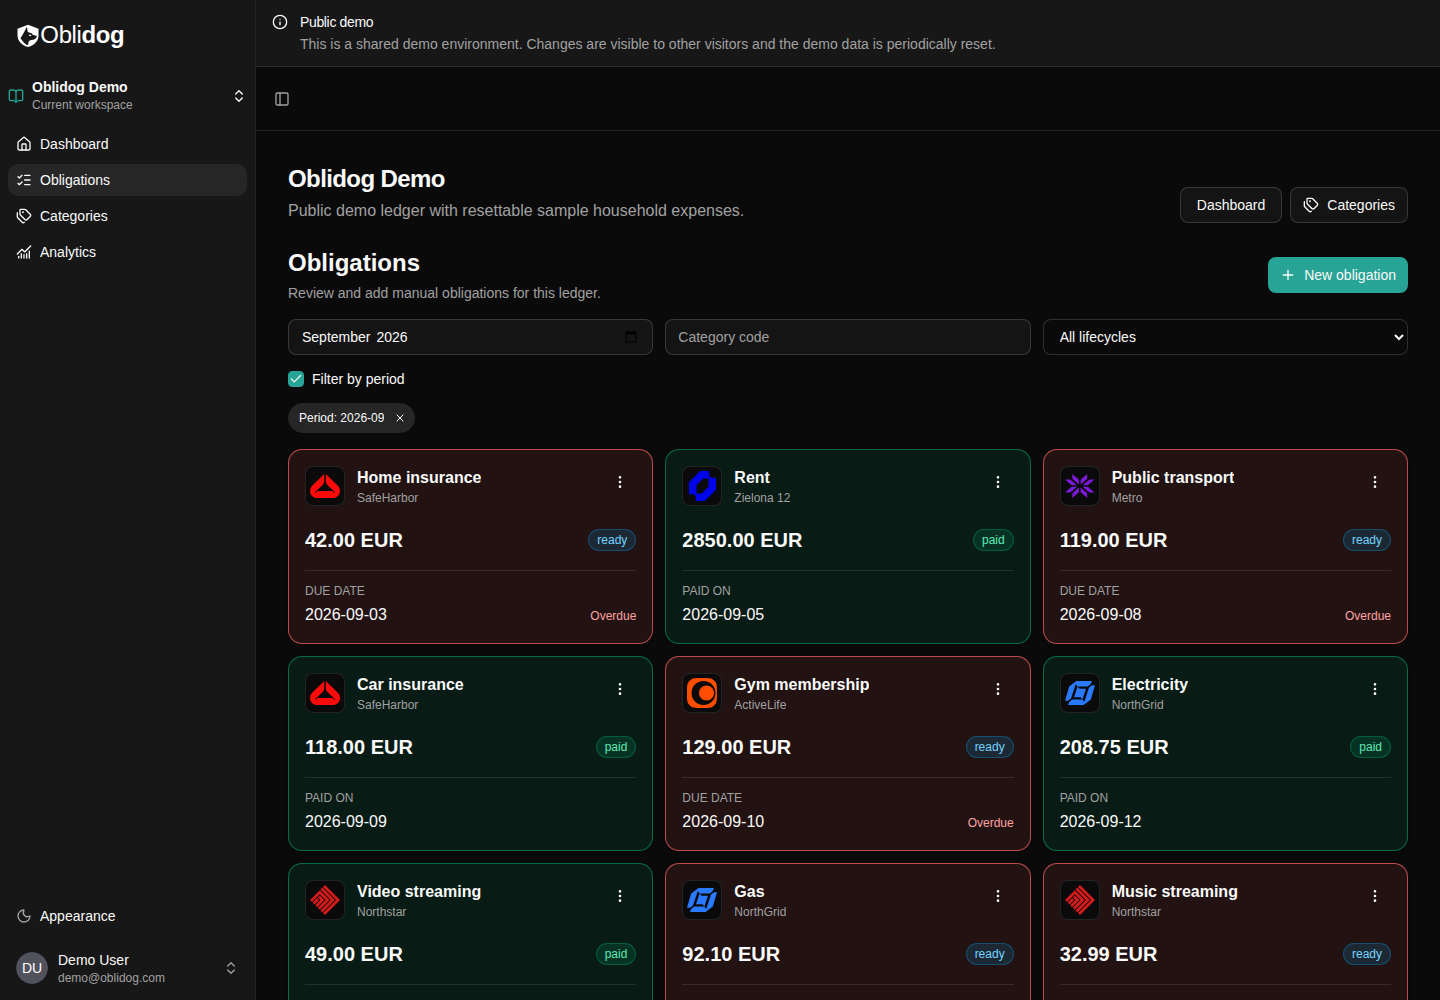Open Home insurance card options menu
The height and width of the screenshot is (1000, 1440).
click(620, 482)
